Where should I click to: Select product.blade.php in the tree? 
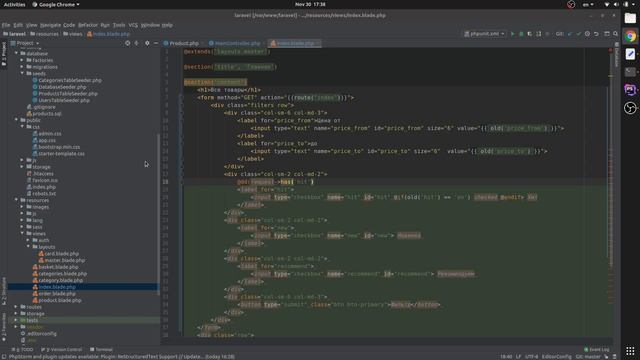point(60,300)
